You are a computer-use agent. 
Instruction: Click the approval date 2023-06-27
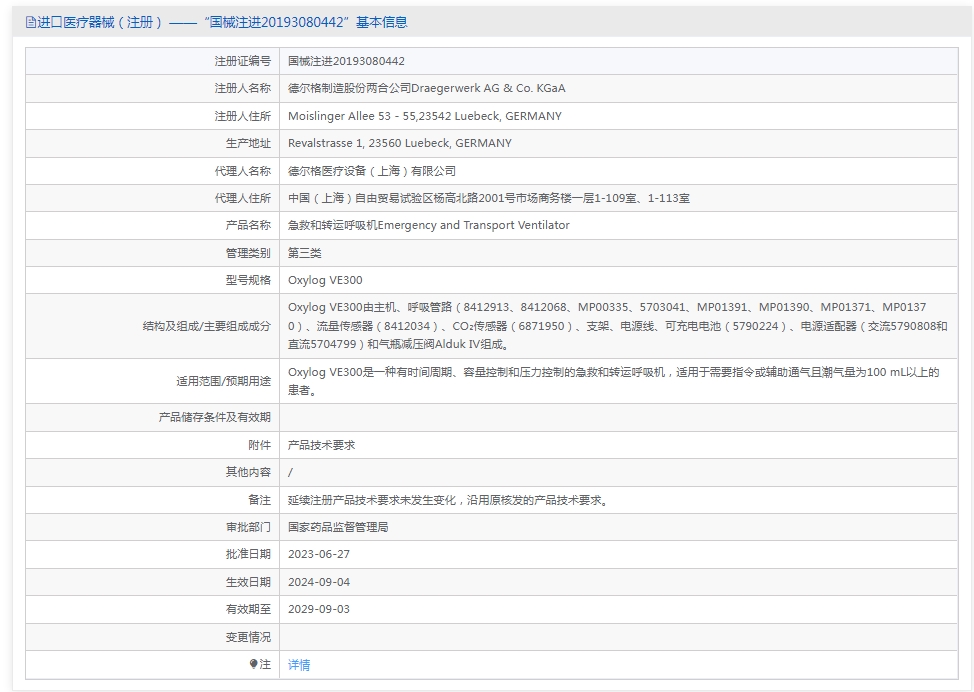[318, 554]
